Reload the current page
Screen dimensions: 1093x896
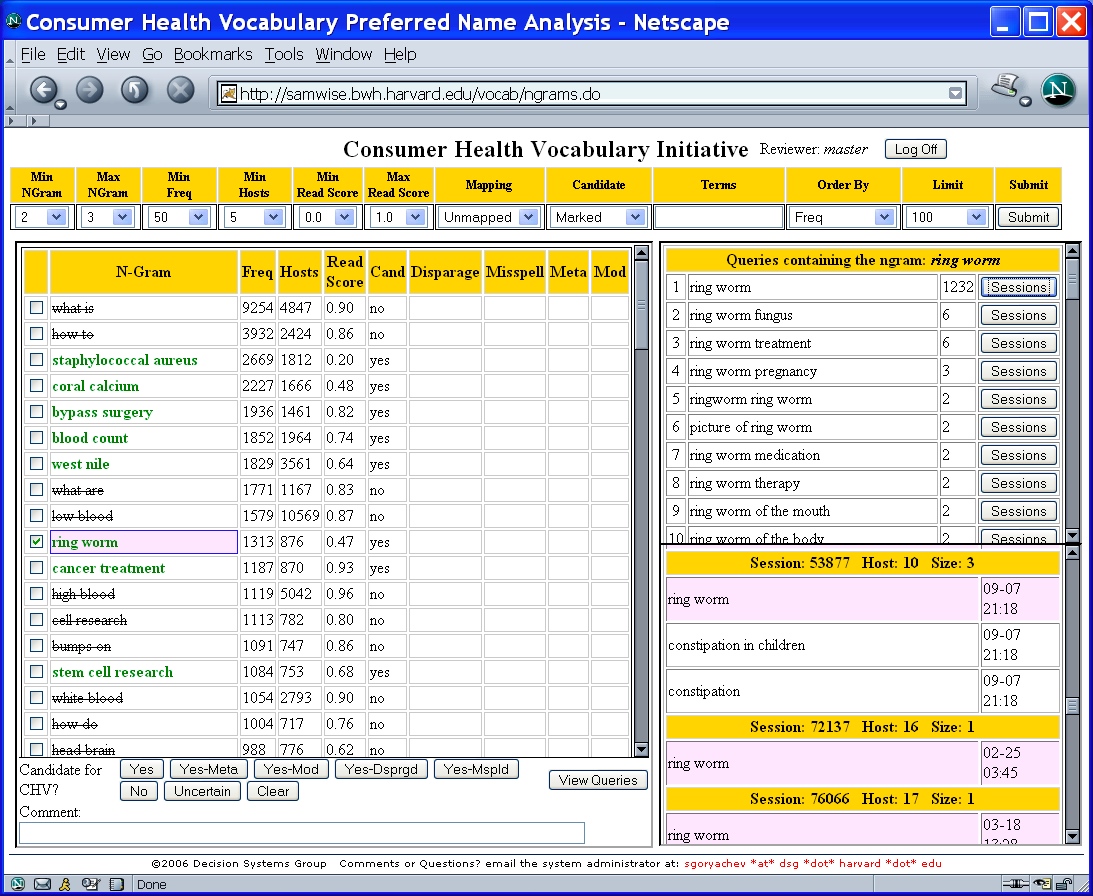point(135,91)
